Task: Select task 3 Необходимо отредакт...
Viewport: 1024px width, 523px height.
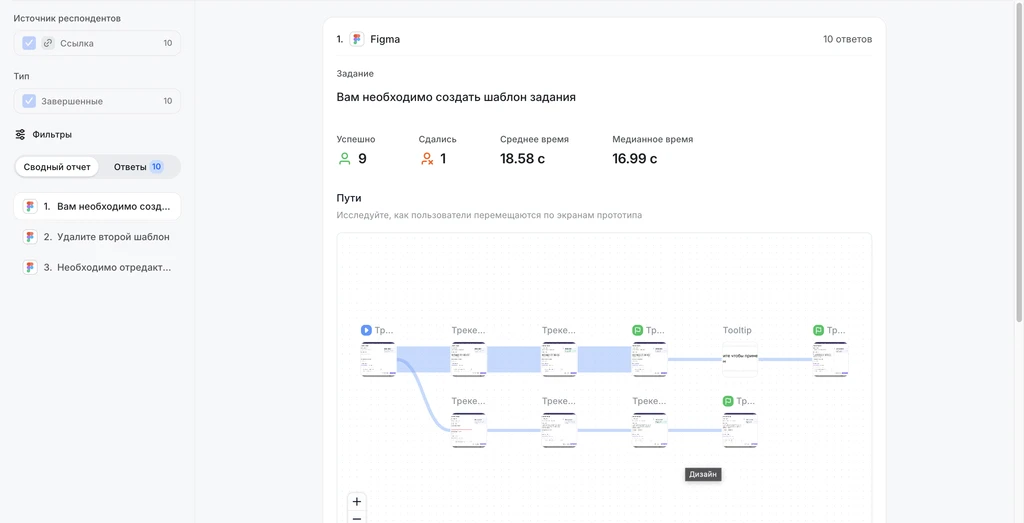Action: click(97, 267)
